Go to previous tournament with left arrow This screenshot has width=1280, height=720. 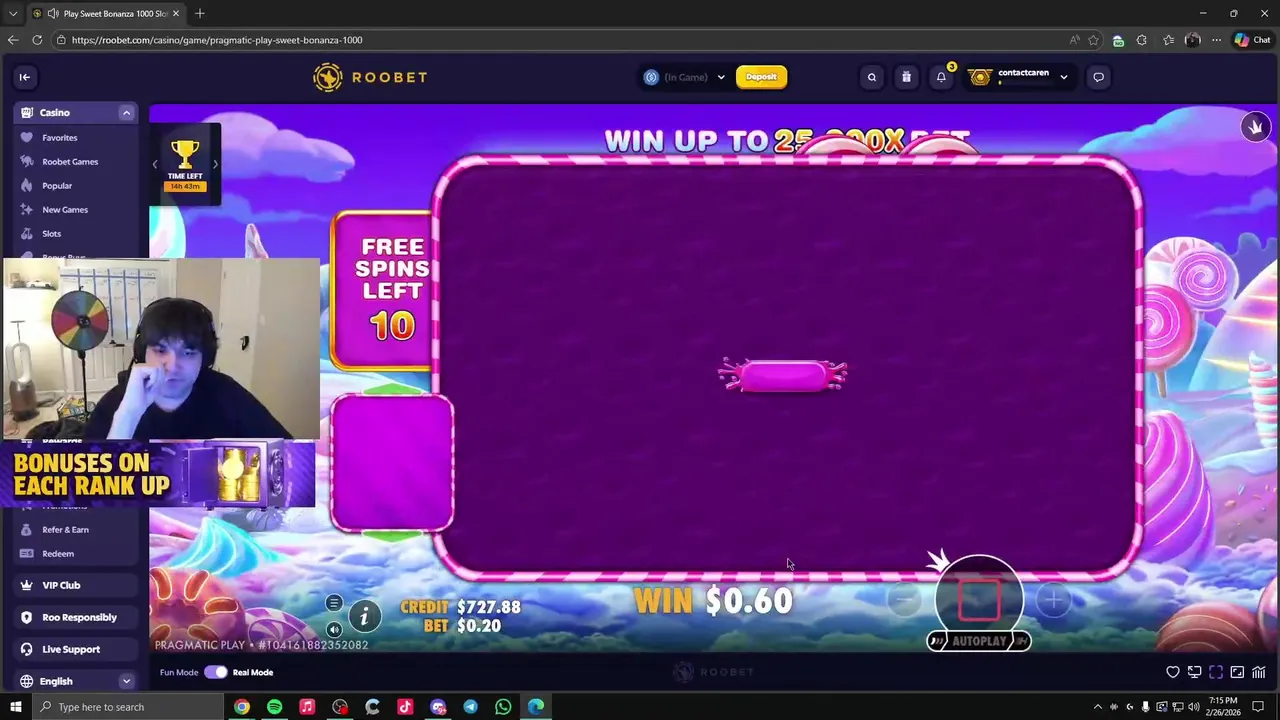click(x=155, y=164)
